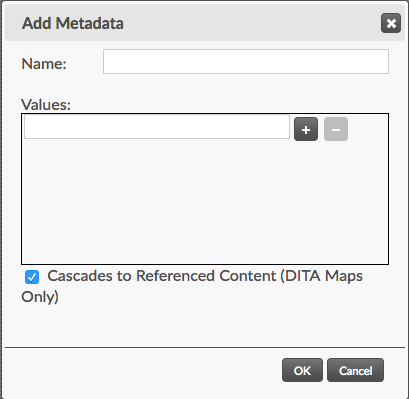Screen dimensions: 409x399
Task: Click the Name: label
Action: pyautogui.click(x=44, y=64)
